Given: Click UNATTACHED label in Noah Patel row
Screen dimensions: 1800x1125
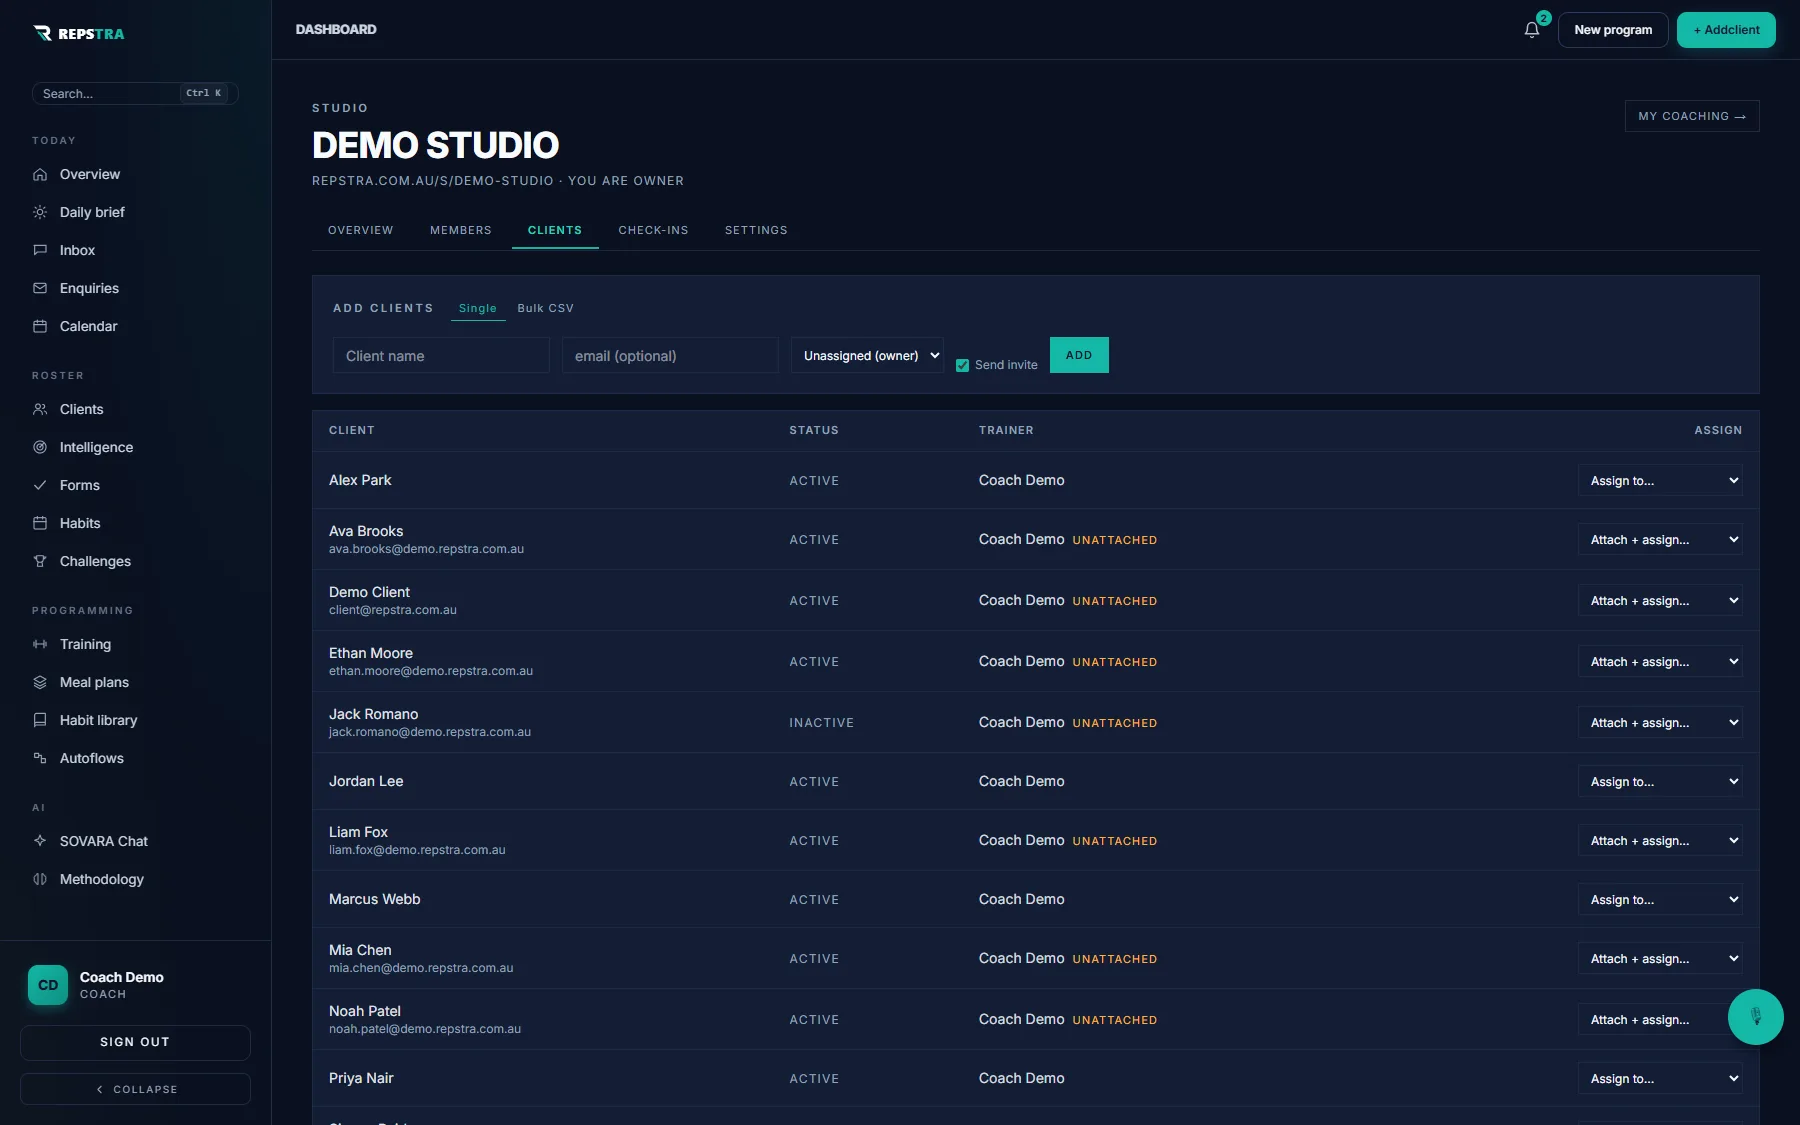Looking at the screenshot, I should click(x=1115, y=1020).
